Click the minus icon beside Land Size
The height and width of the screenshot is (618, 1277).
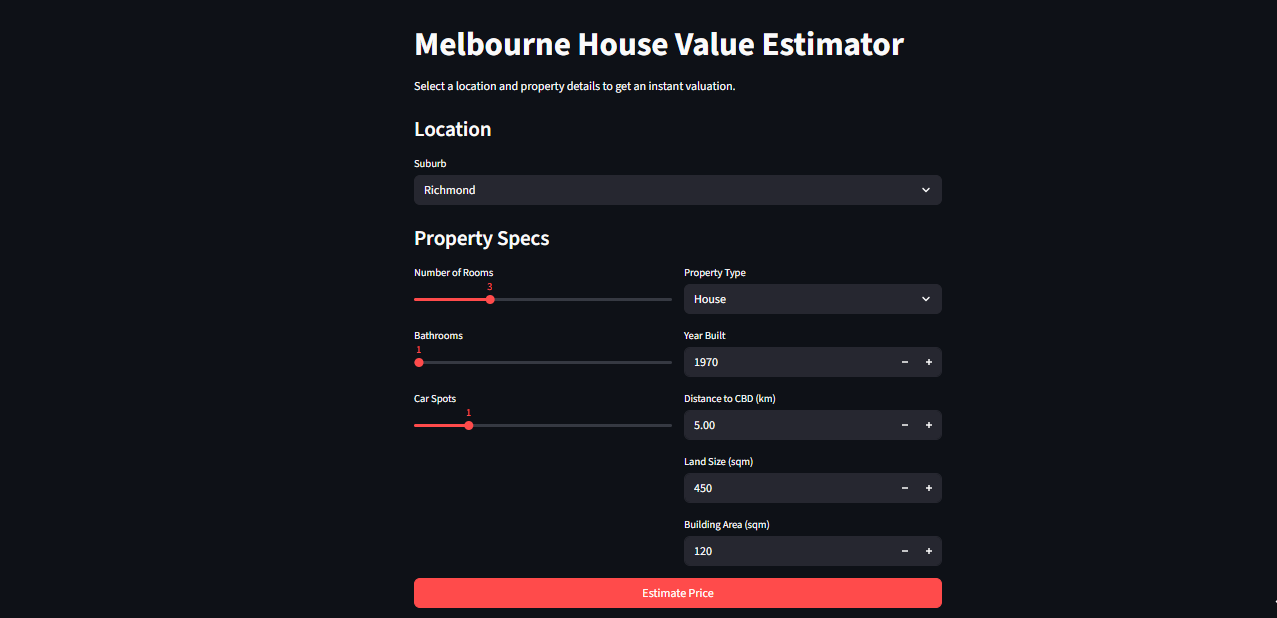pyautogui.click(x=904, y=488)
